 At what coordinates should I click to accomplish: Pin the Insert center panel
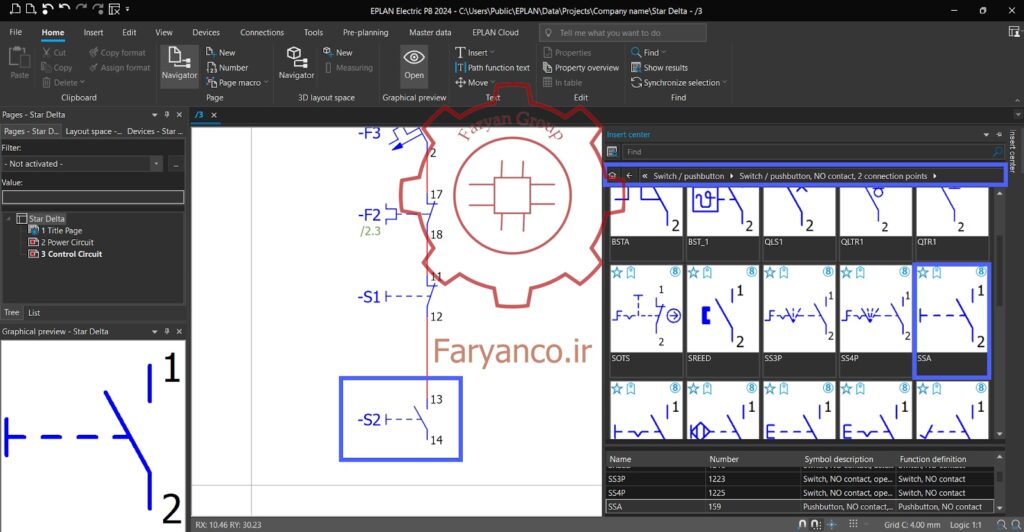click(x=999, y=134)
